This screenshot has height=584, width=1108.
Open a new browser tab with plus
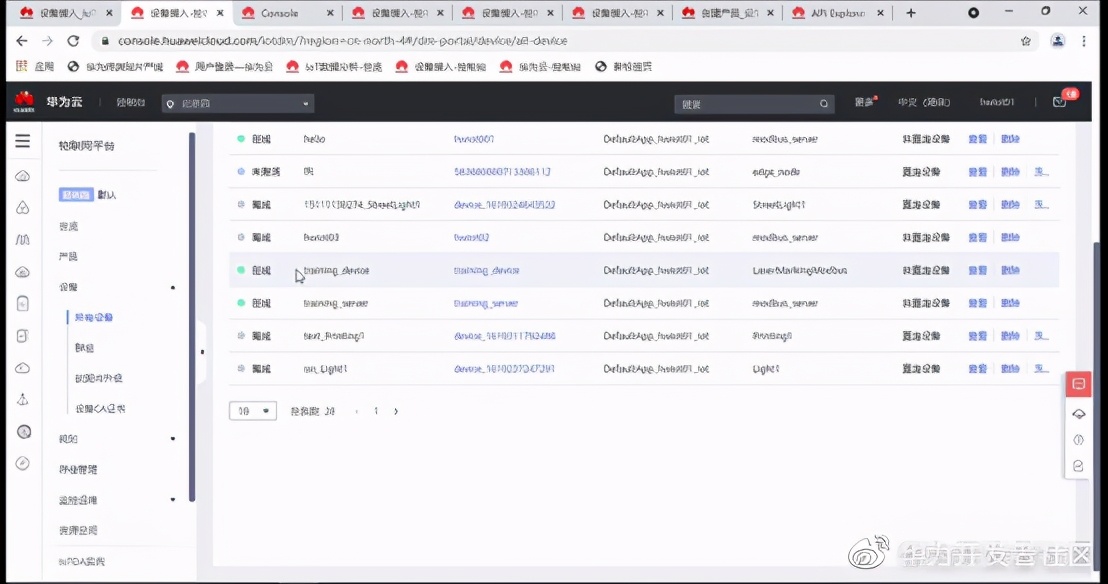click(911, 13)
